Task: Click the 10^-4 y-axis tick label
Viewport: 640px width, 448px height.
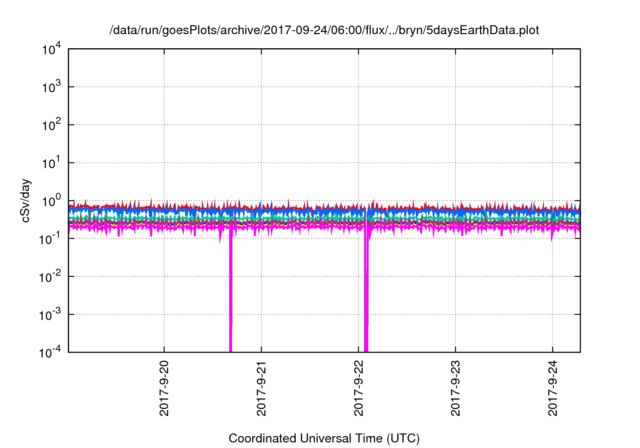Action: point(51,352)
